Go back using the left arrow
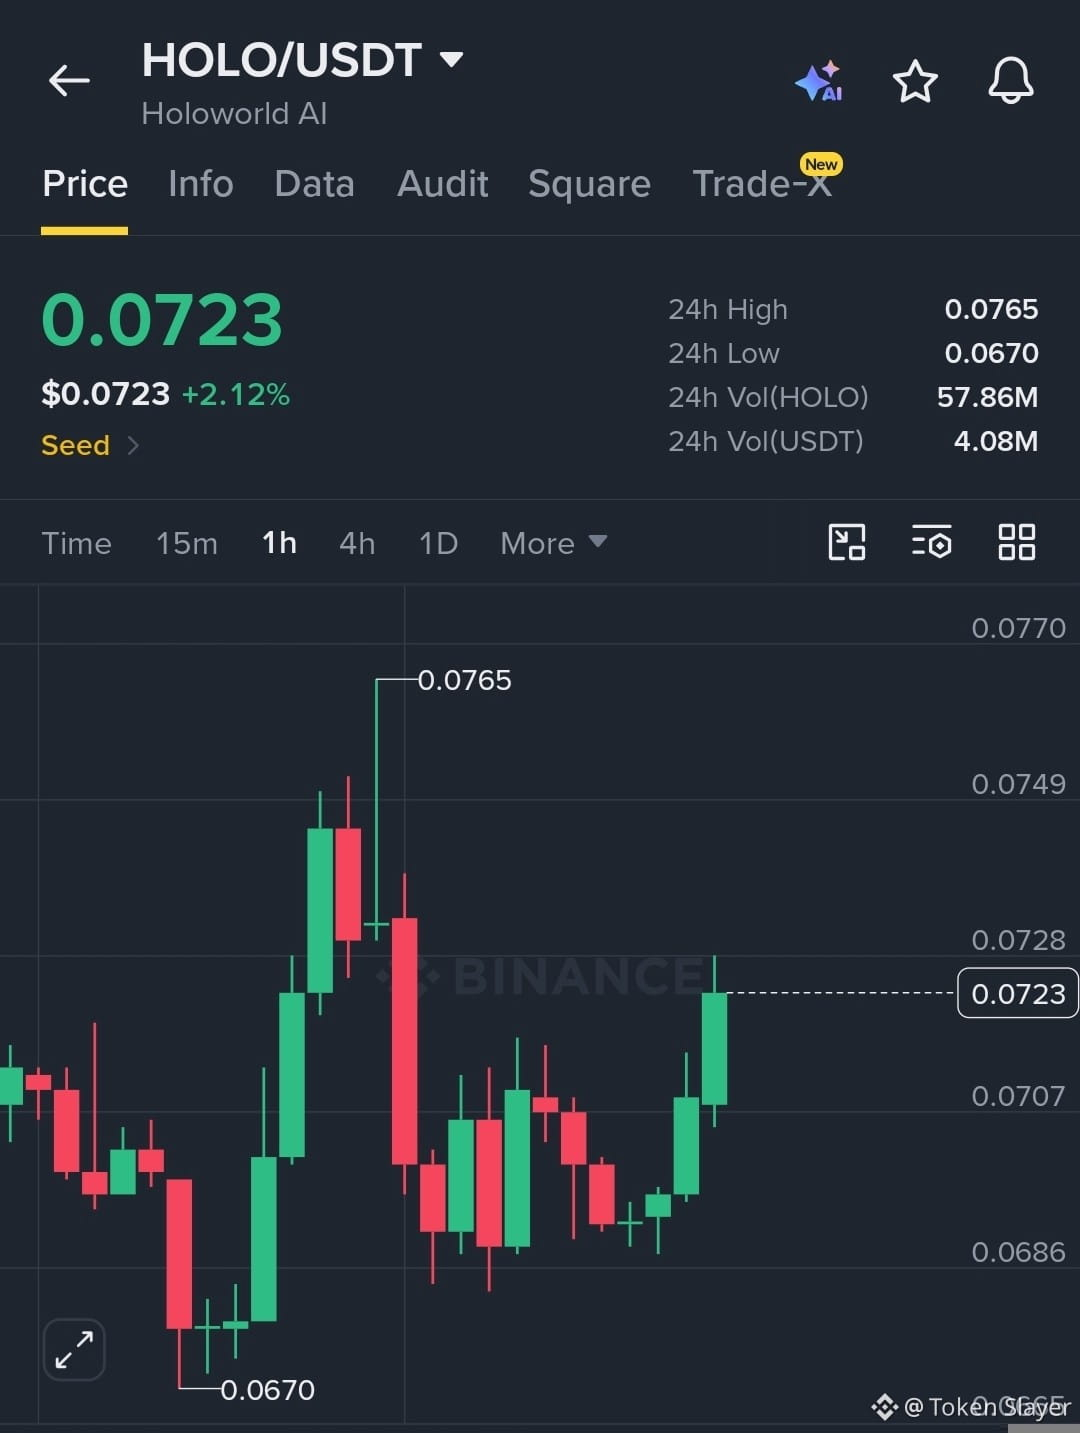This screenshot has width=1080, height=1433. click(69, 80)
